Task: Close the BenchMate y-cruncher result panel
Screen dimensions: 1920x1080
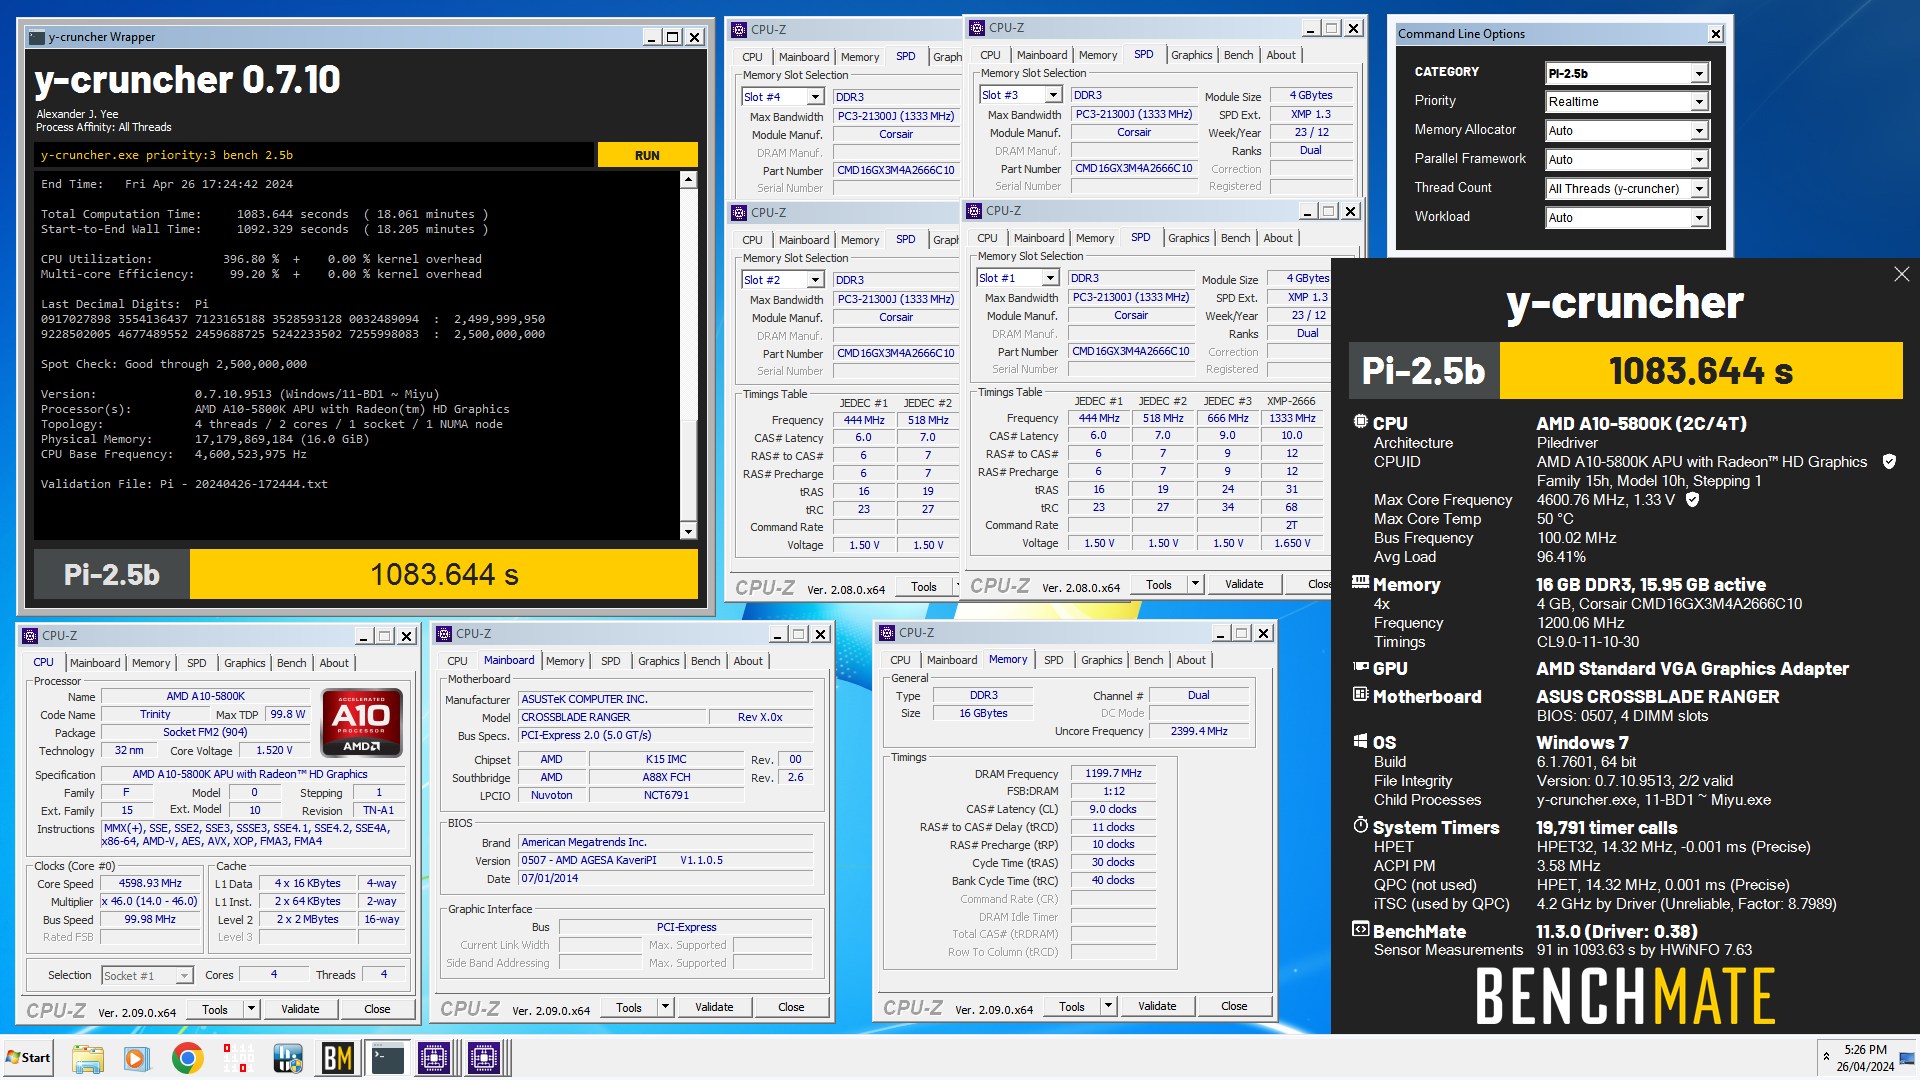Action: [x=1901, y=274]
